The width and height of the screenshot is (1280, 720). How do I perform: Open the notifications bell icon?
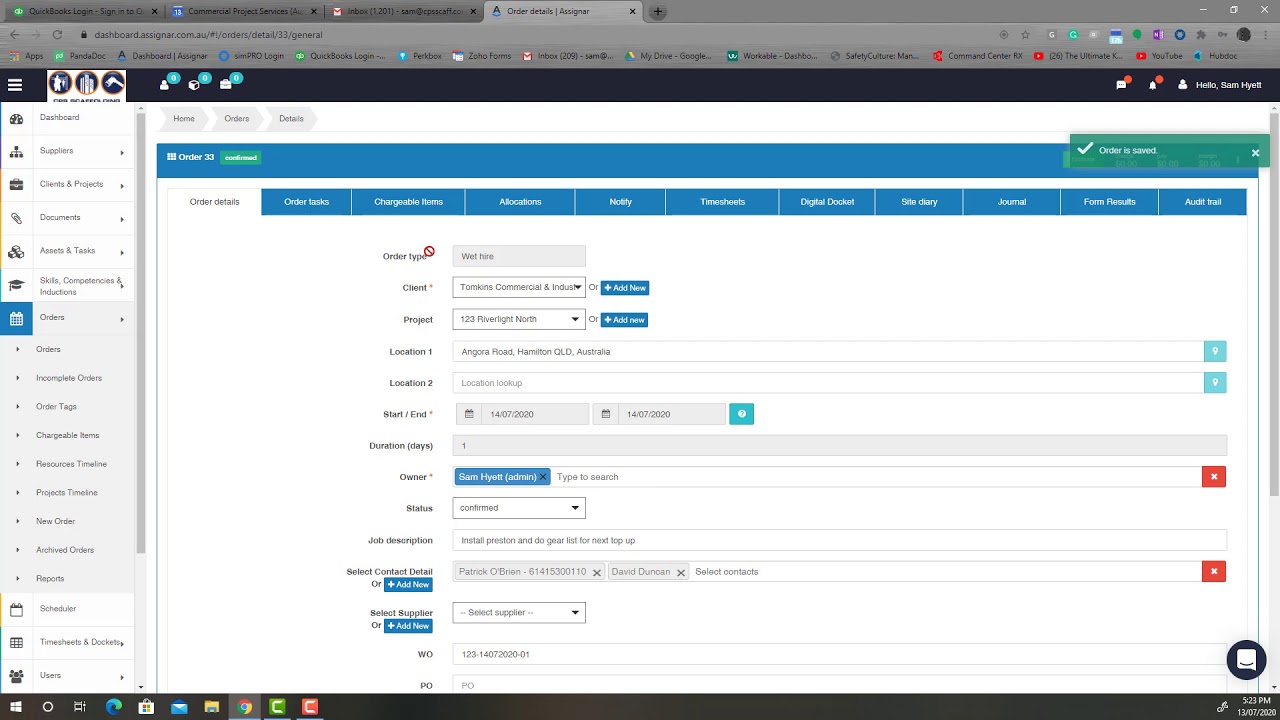1152,85
